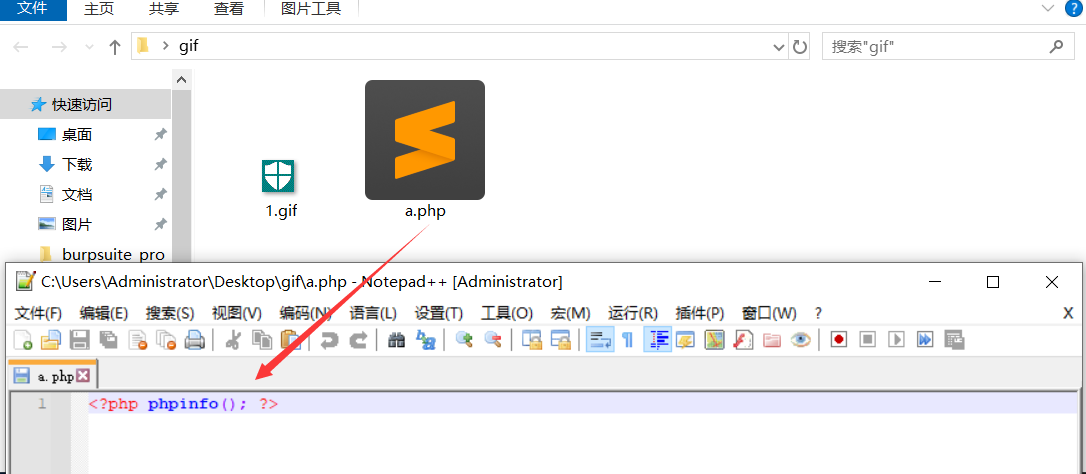
Task: Select the 1.gif file
Action: coord(280,188)
